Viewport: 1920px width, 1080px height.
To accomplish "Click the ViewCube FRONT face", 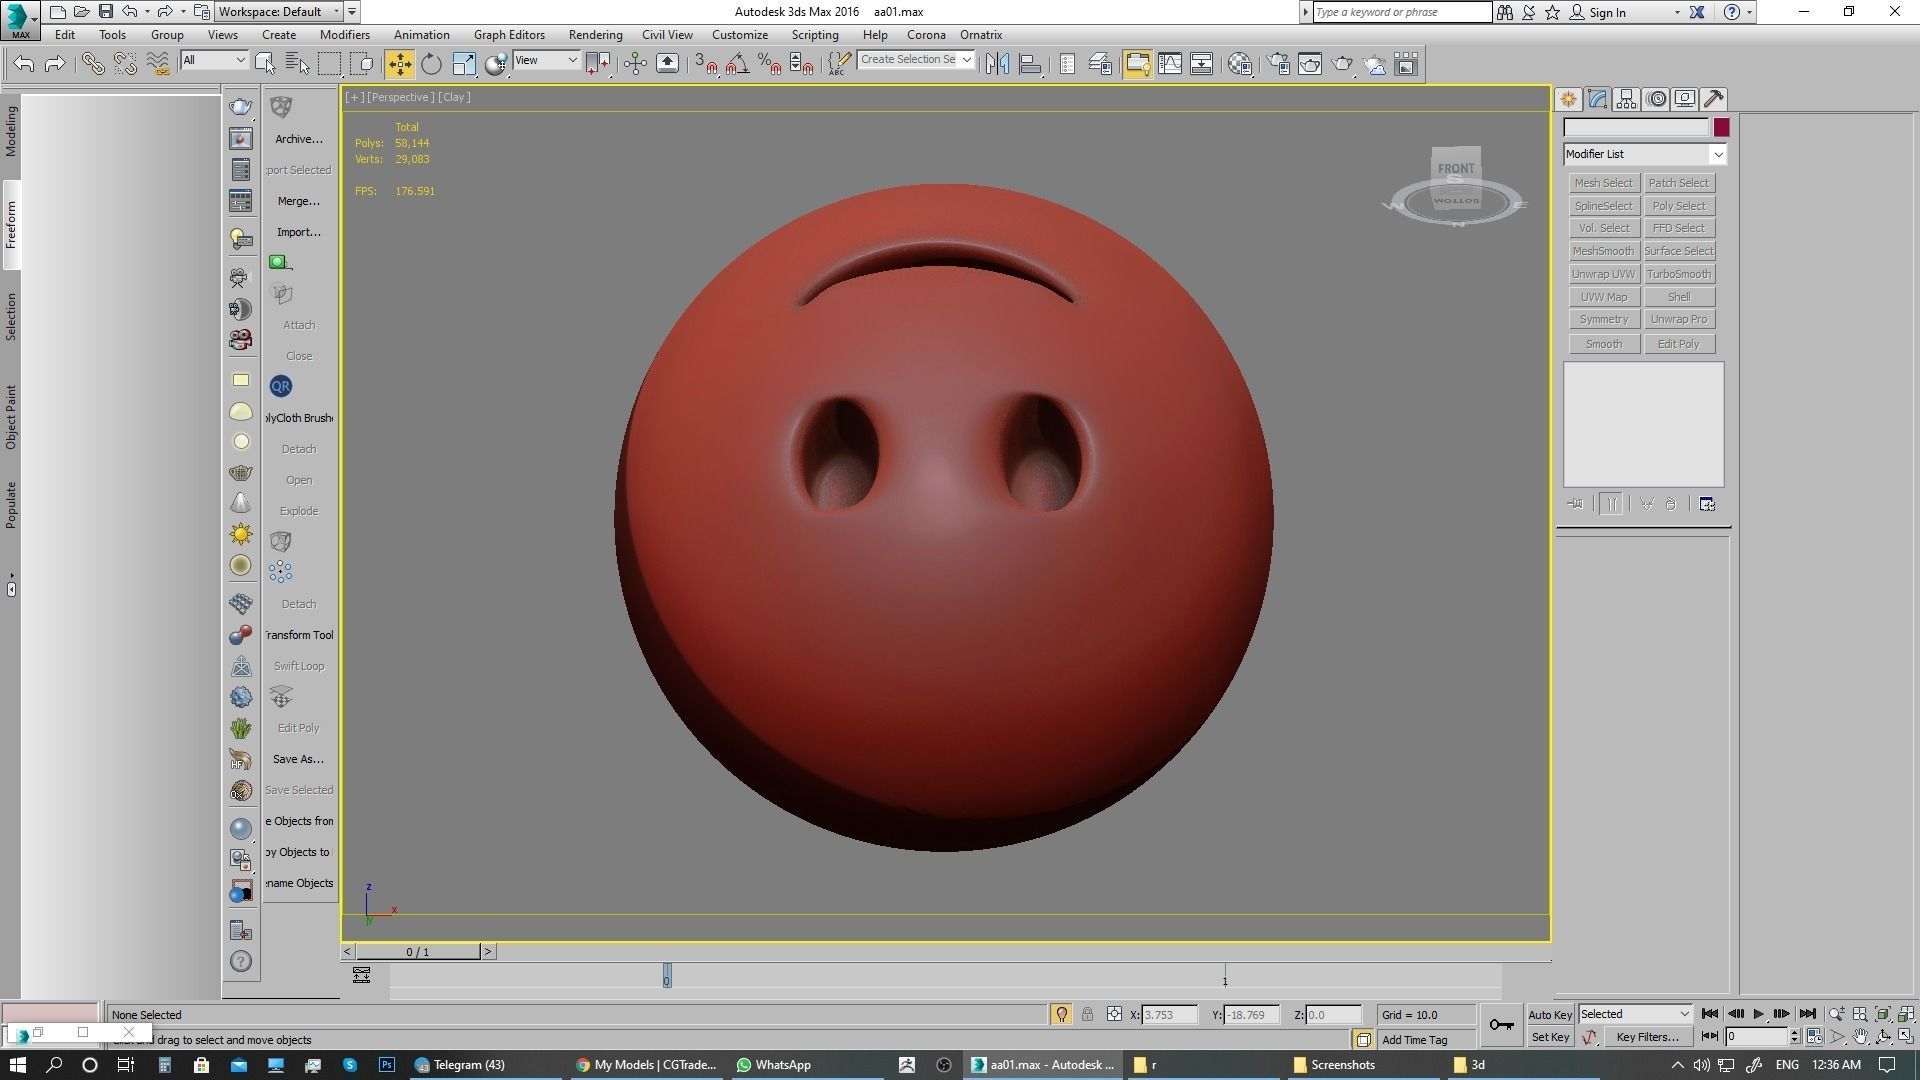I will coord(1456,168).
